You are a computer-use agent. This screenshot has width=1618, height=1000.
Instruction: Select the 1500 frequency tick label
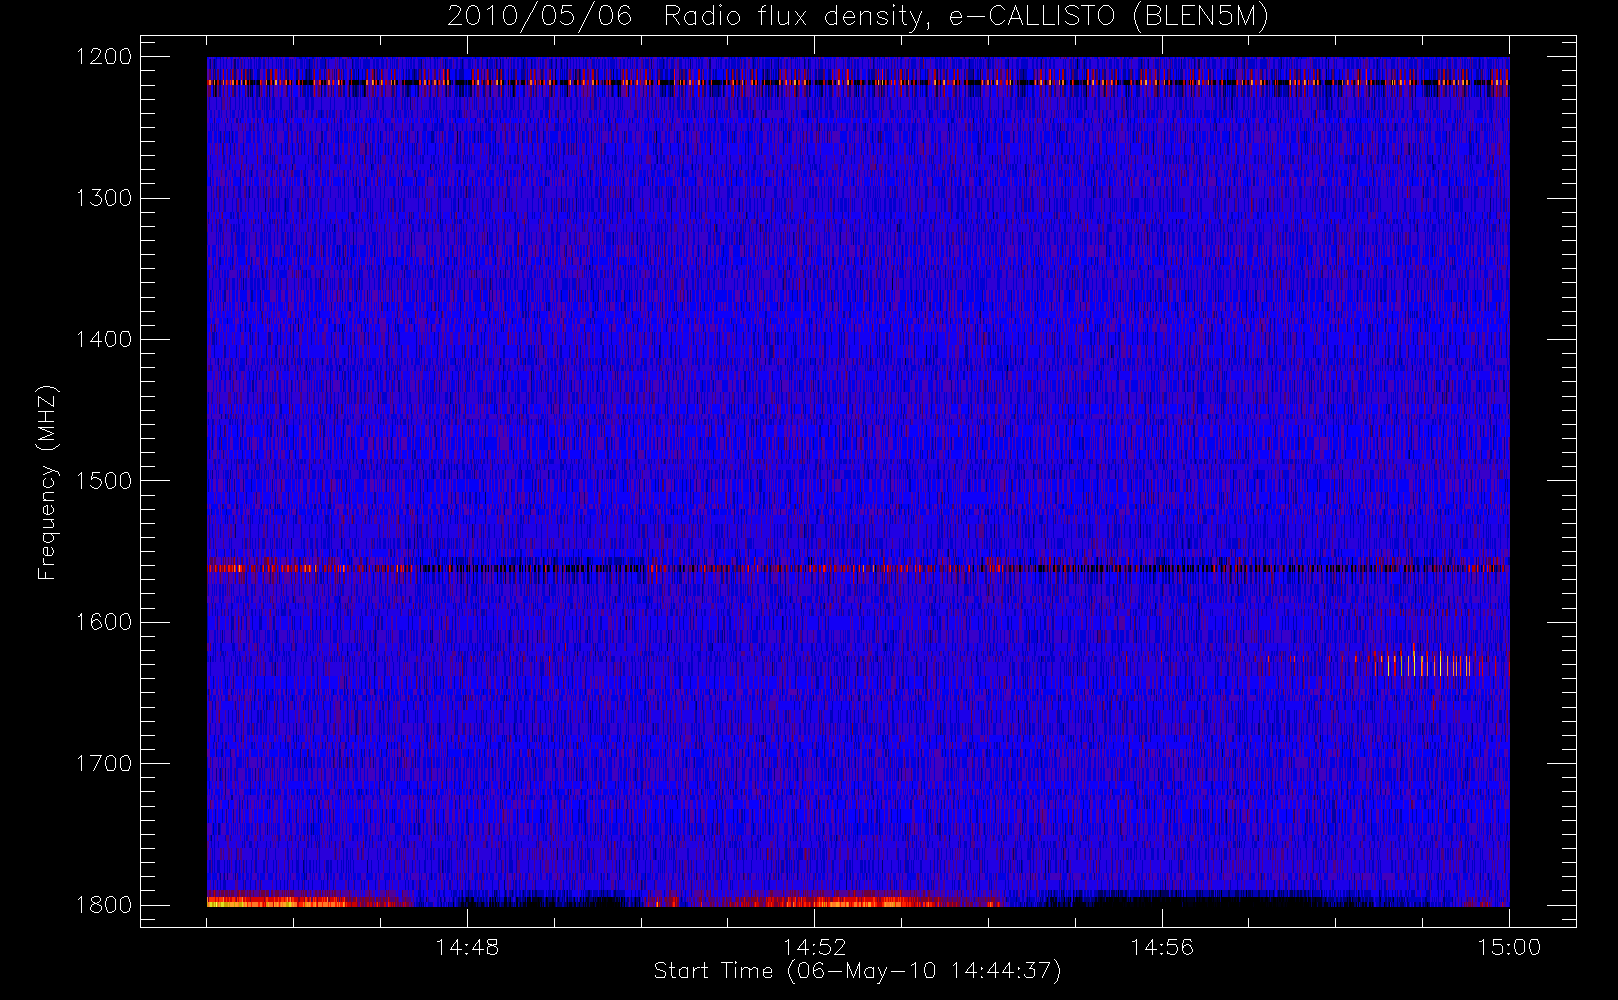pos(104,480)
